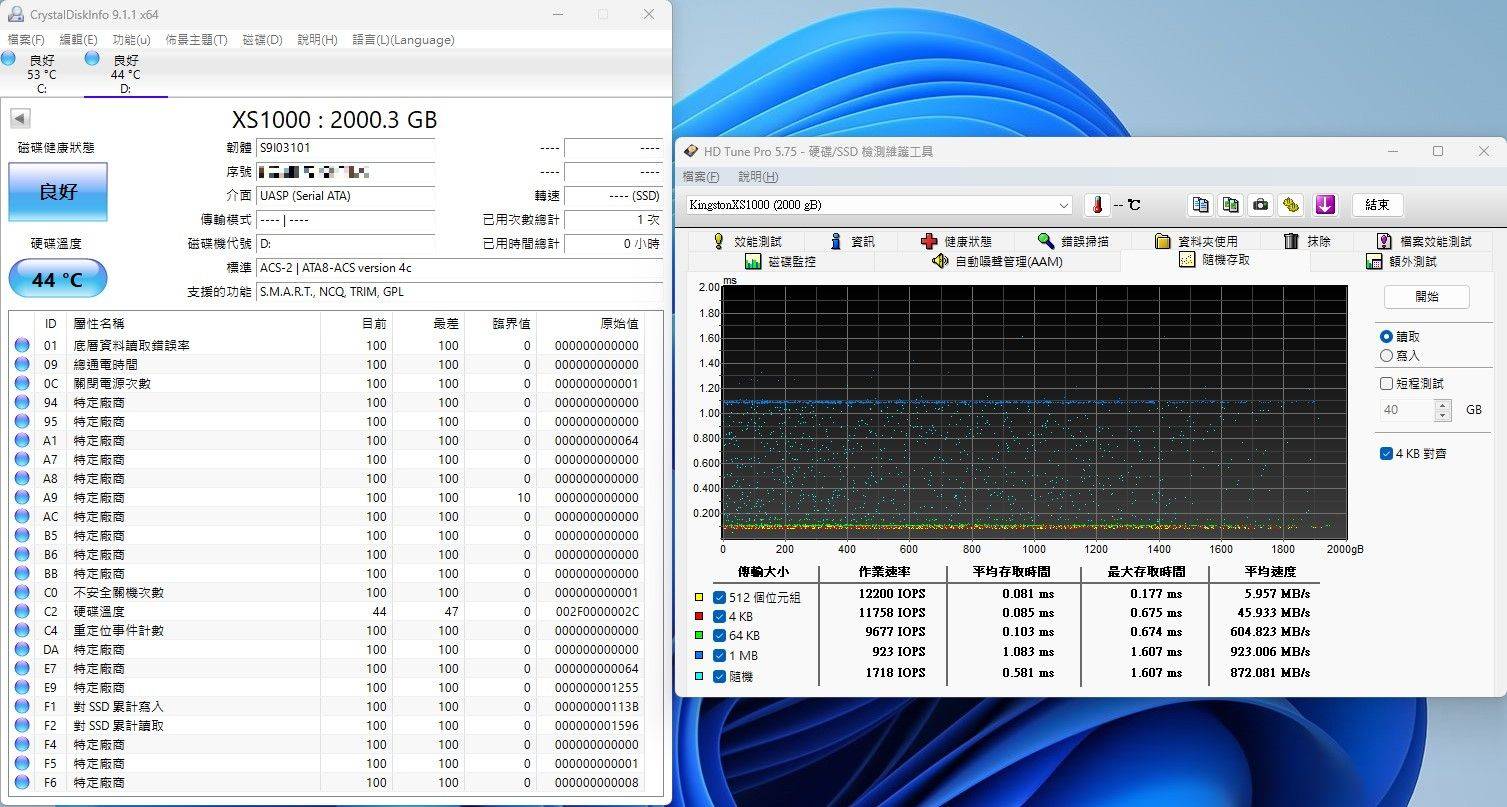Click the copy text to clipboard icon
Viewport: 1507px width, 807px height.
point(1200,205)
